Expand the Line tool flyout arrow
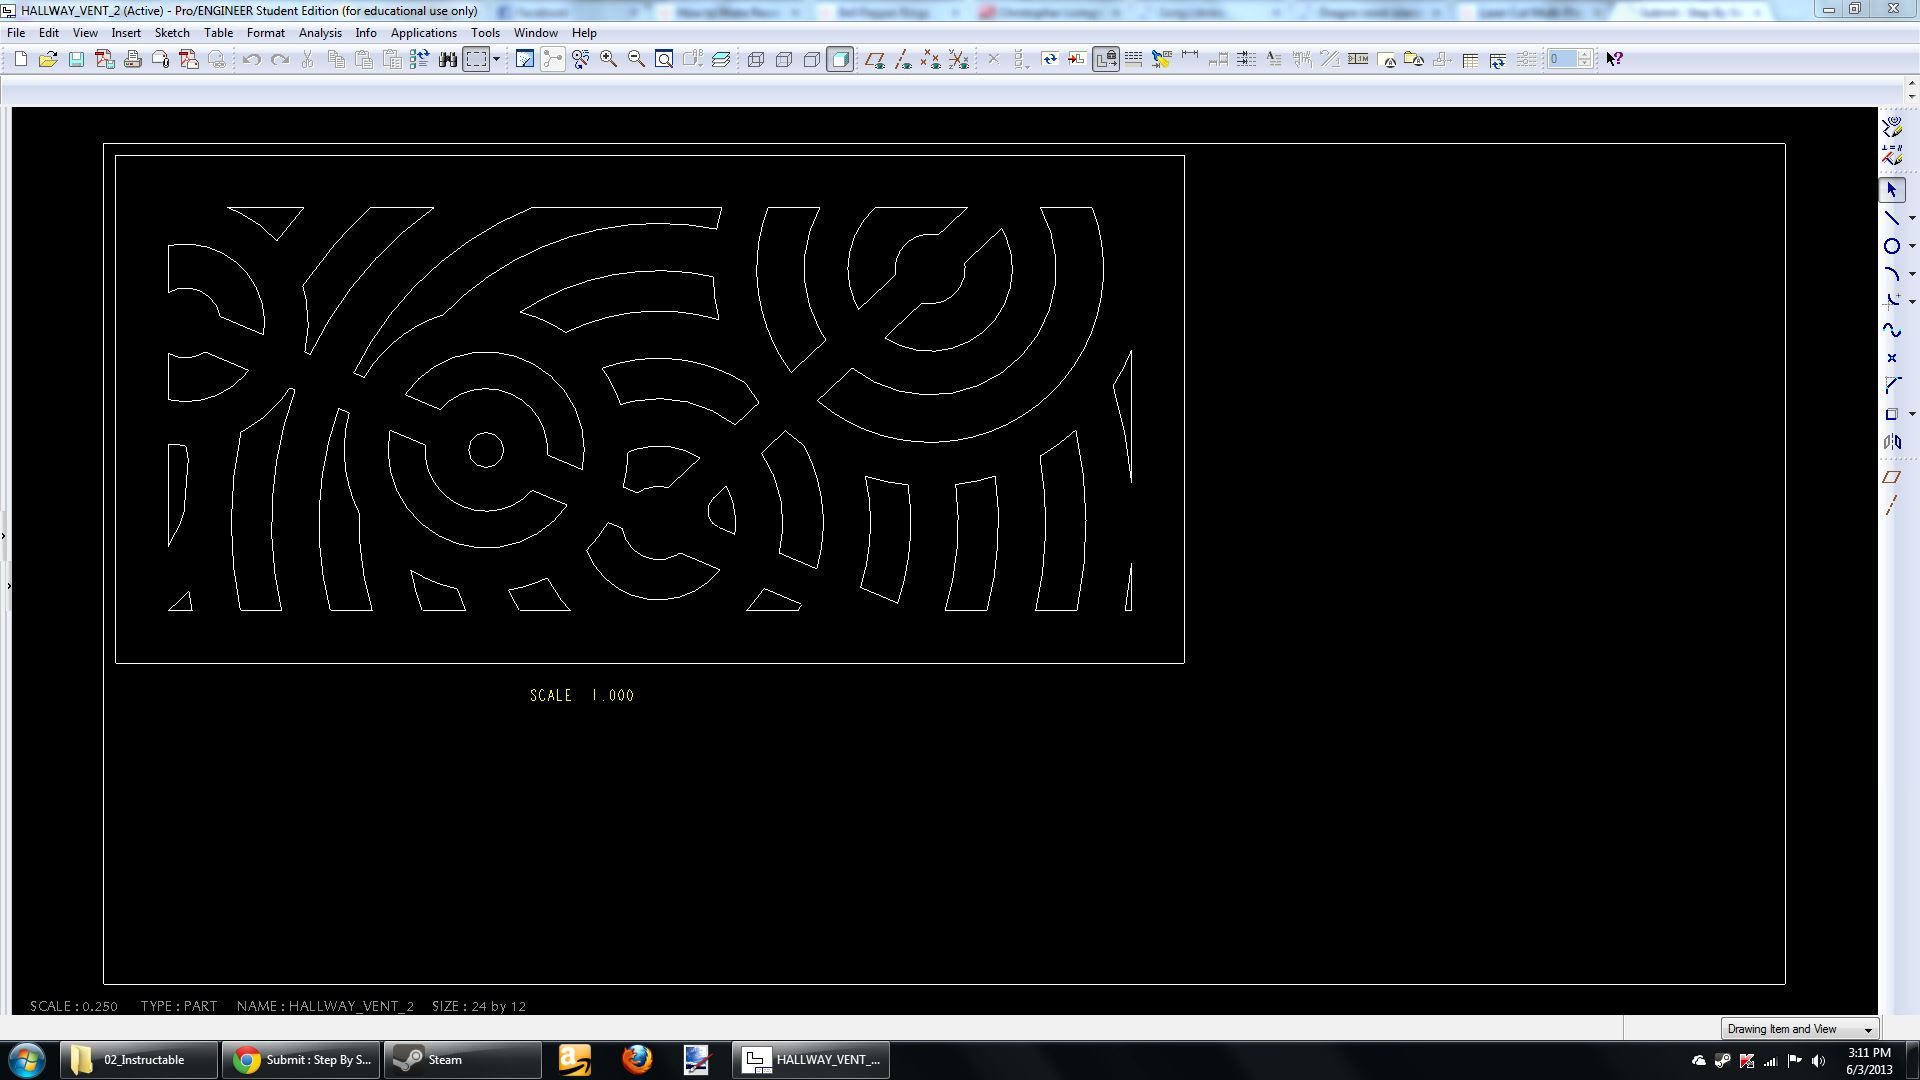Viewport: 1920px width, 1080px height. point(1912,218)
